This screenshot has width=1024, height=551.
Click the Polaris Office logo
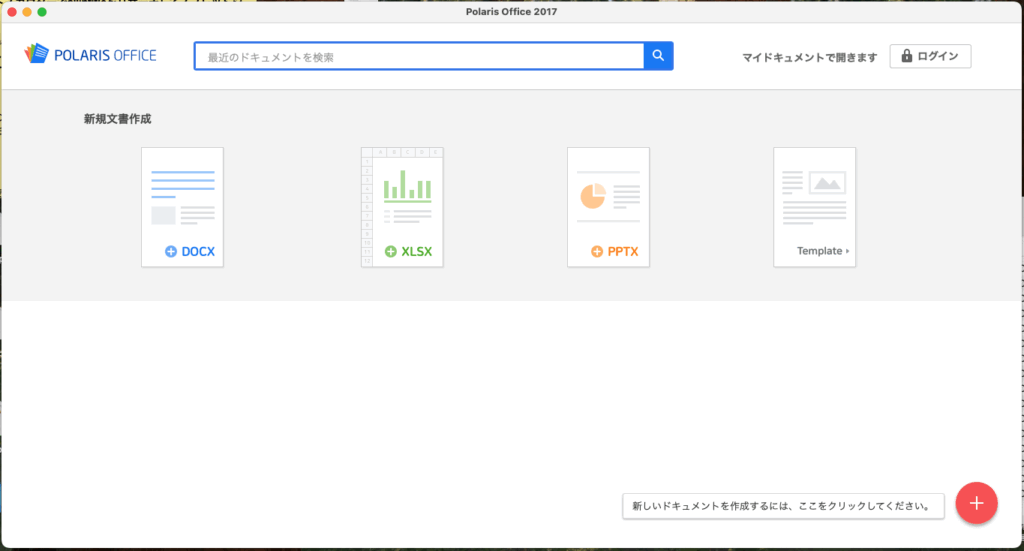point(91,55)
